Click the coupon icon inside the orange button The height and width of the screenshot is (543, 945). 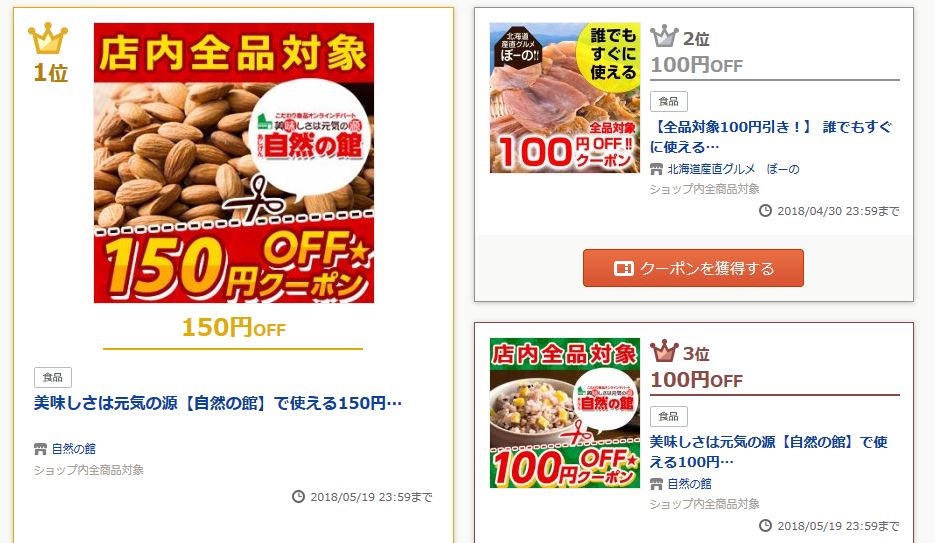tap(623, 268)
